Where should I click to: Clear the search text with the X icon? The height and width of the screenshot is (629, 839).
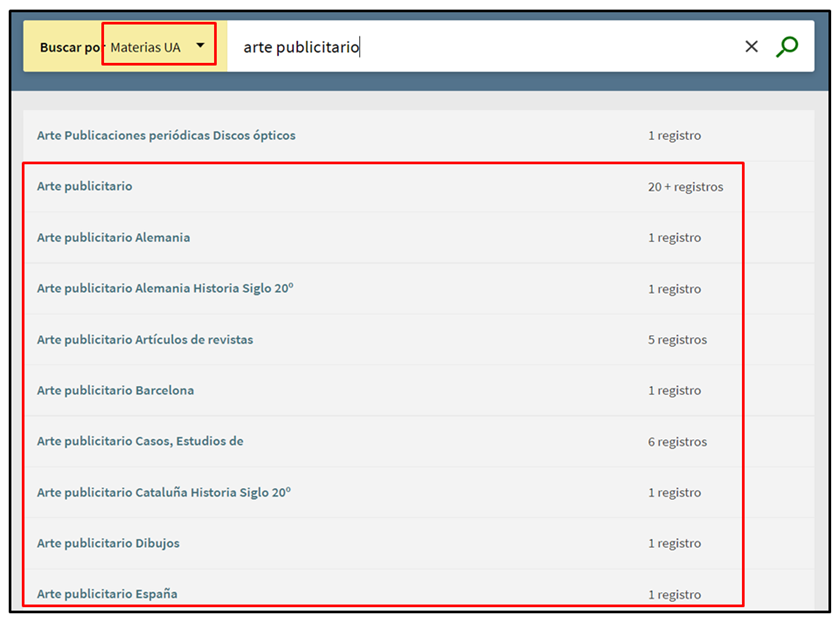(x=751, y=47)
